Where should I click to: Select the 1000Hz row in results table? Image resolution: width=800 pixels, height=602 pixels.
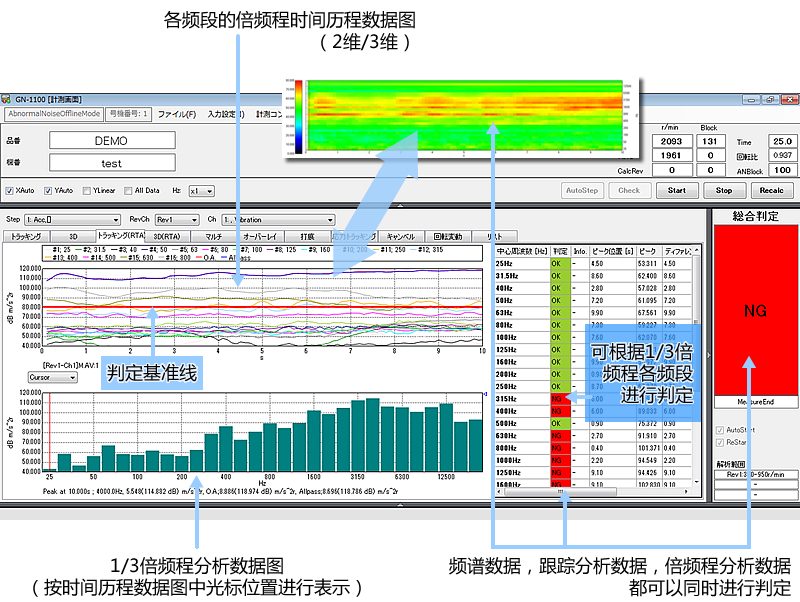point(593,460)
